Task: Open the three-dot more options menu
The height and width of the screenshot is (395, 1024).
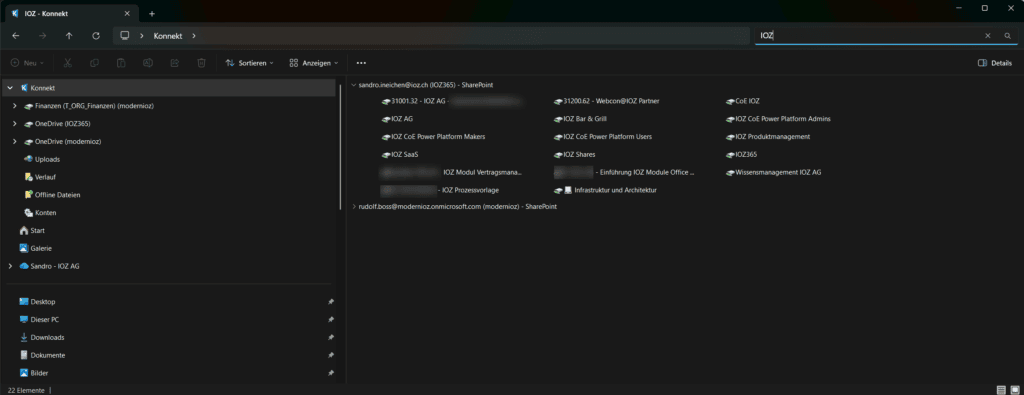Action: [361, 63]
